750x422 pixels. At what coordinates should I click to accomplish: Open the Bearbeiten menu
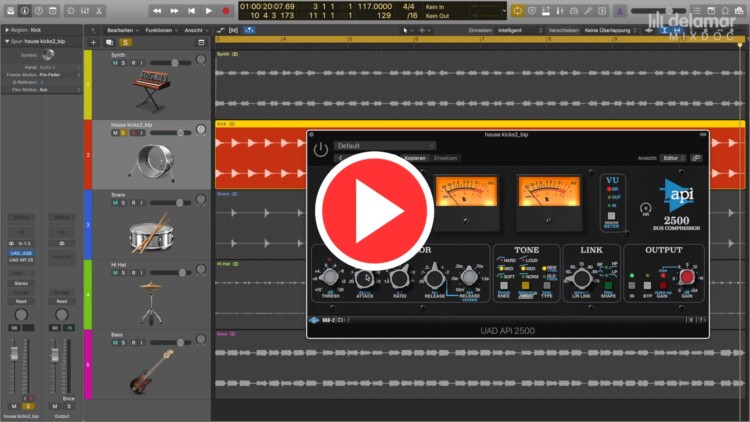122,30
